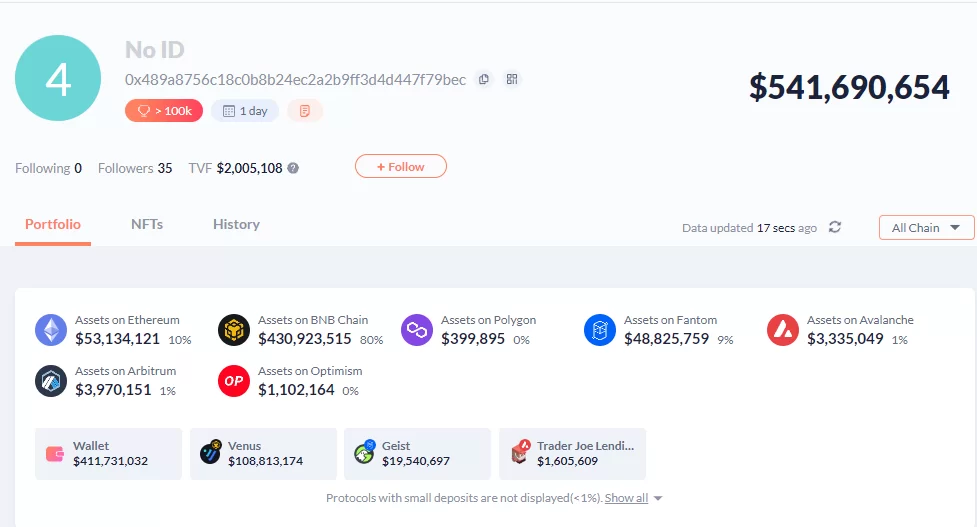Screen dimensions: 977x527
Task: Select the Fantom chain icon
Action: [x=600, y=330]
